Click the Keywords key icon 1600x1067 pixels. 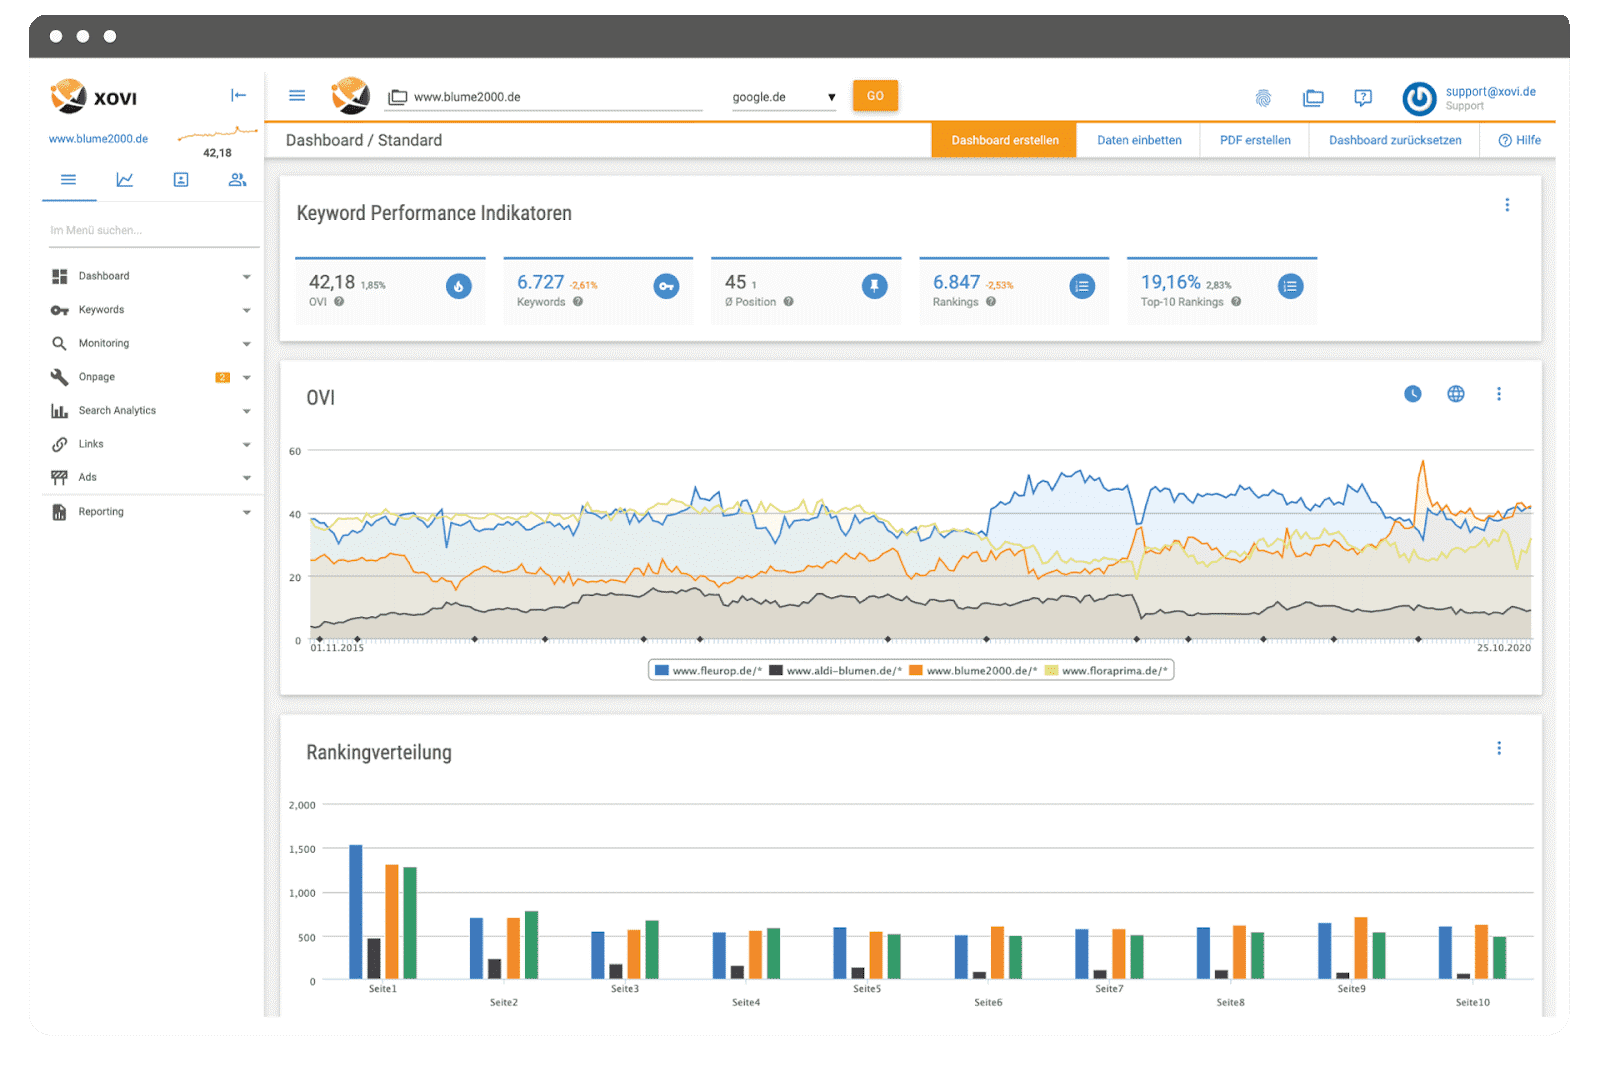coord(666,286)
